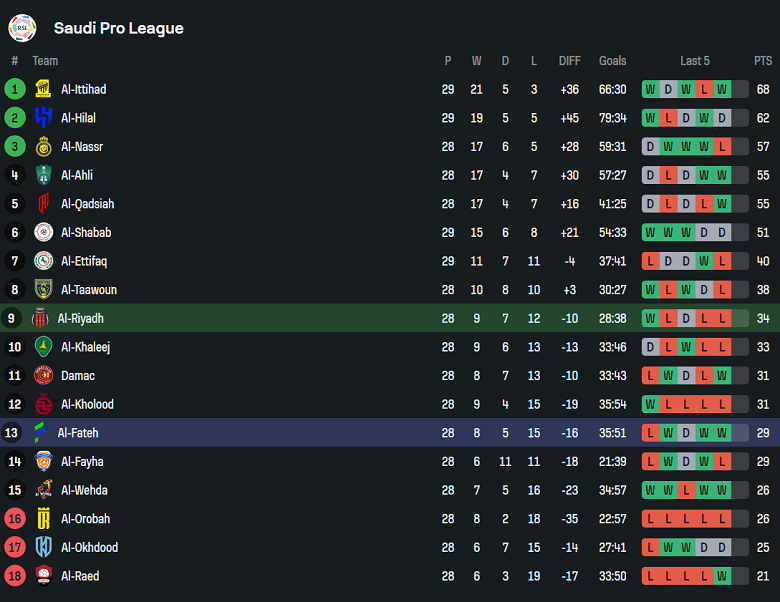Click the red position 16 badge
This screenshot has height=602, width=780.
tap(15, 519)
